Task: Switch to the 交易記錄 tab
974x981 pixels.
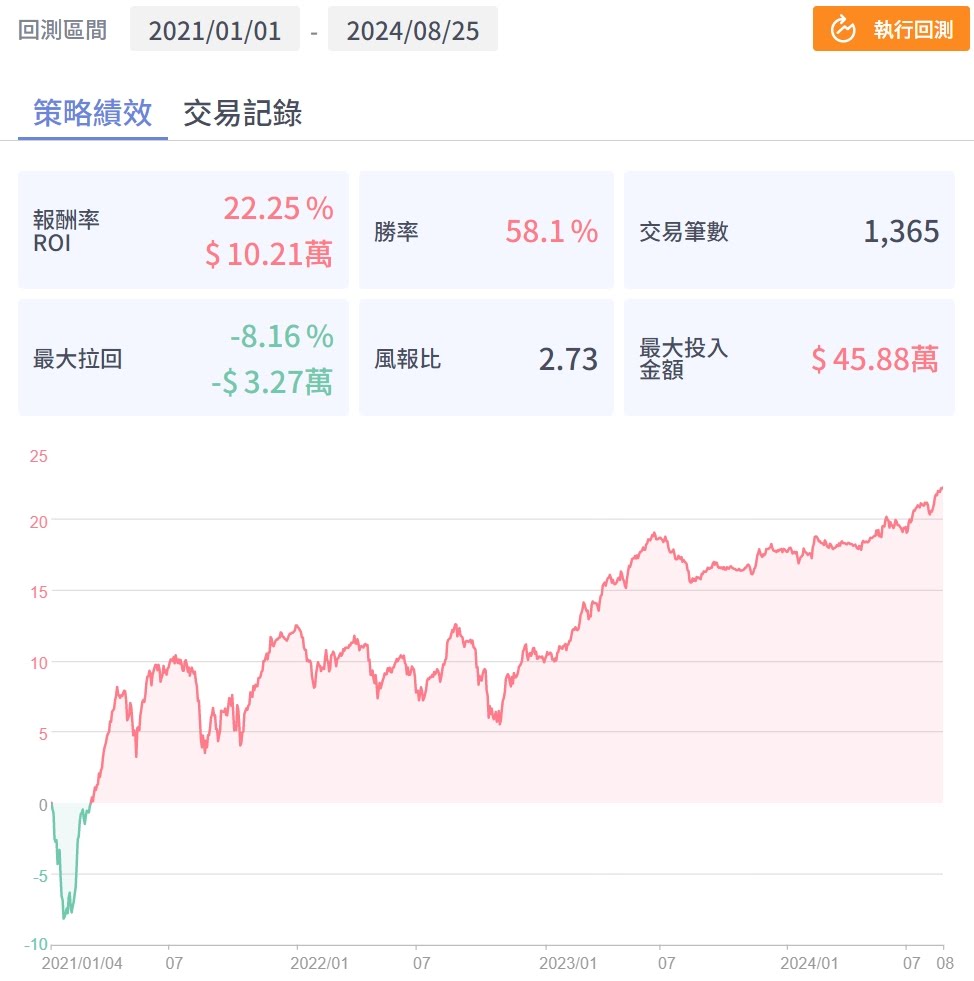Action: [242, 113]
